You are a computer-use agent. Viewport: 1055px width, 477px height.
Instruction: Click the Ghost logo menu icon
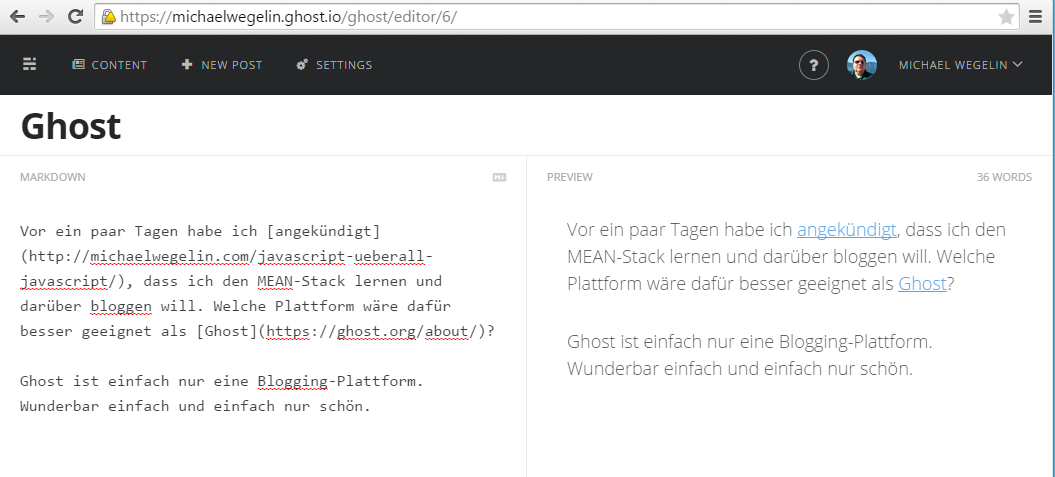(30, 65)
